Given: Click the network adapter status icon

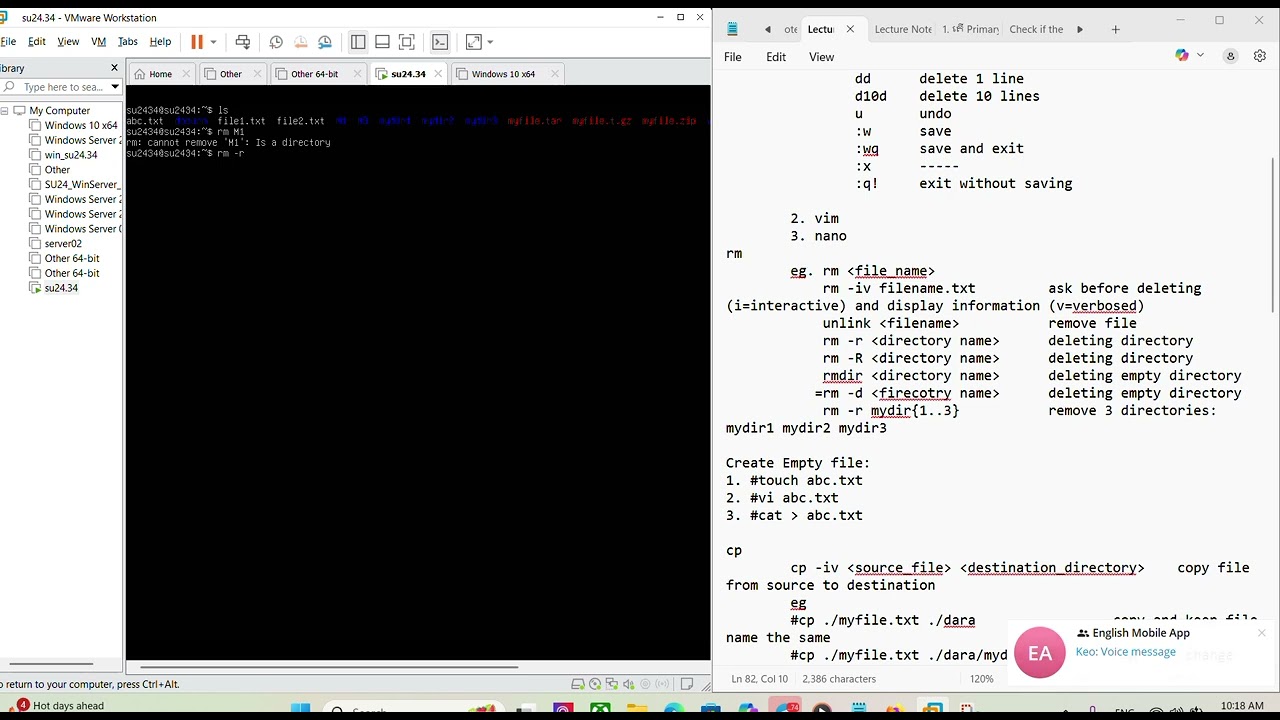Looking at the screenshot, I should click(x=612, y=684).
